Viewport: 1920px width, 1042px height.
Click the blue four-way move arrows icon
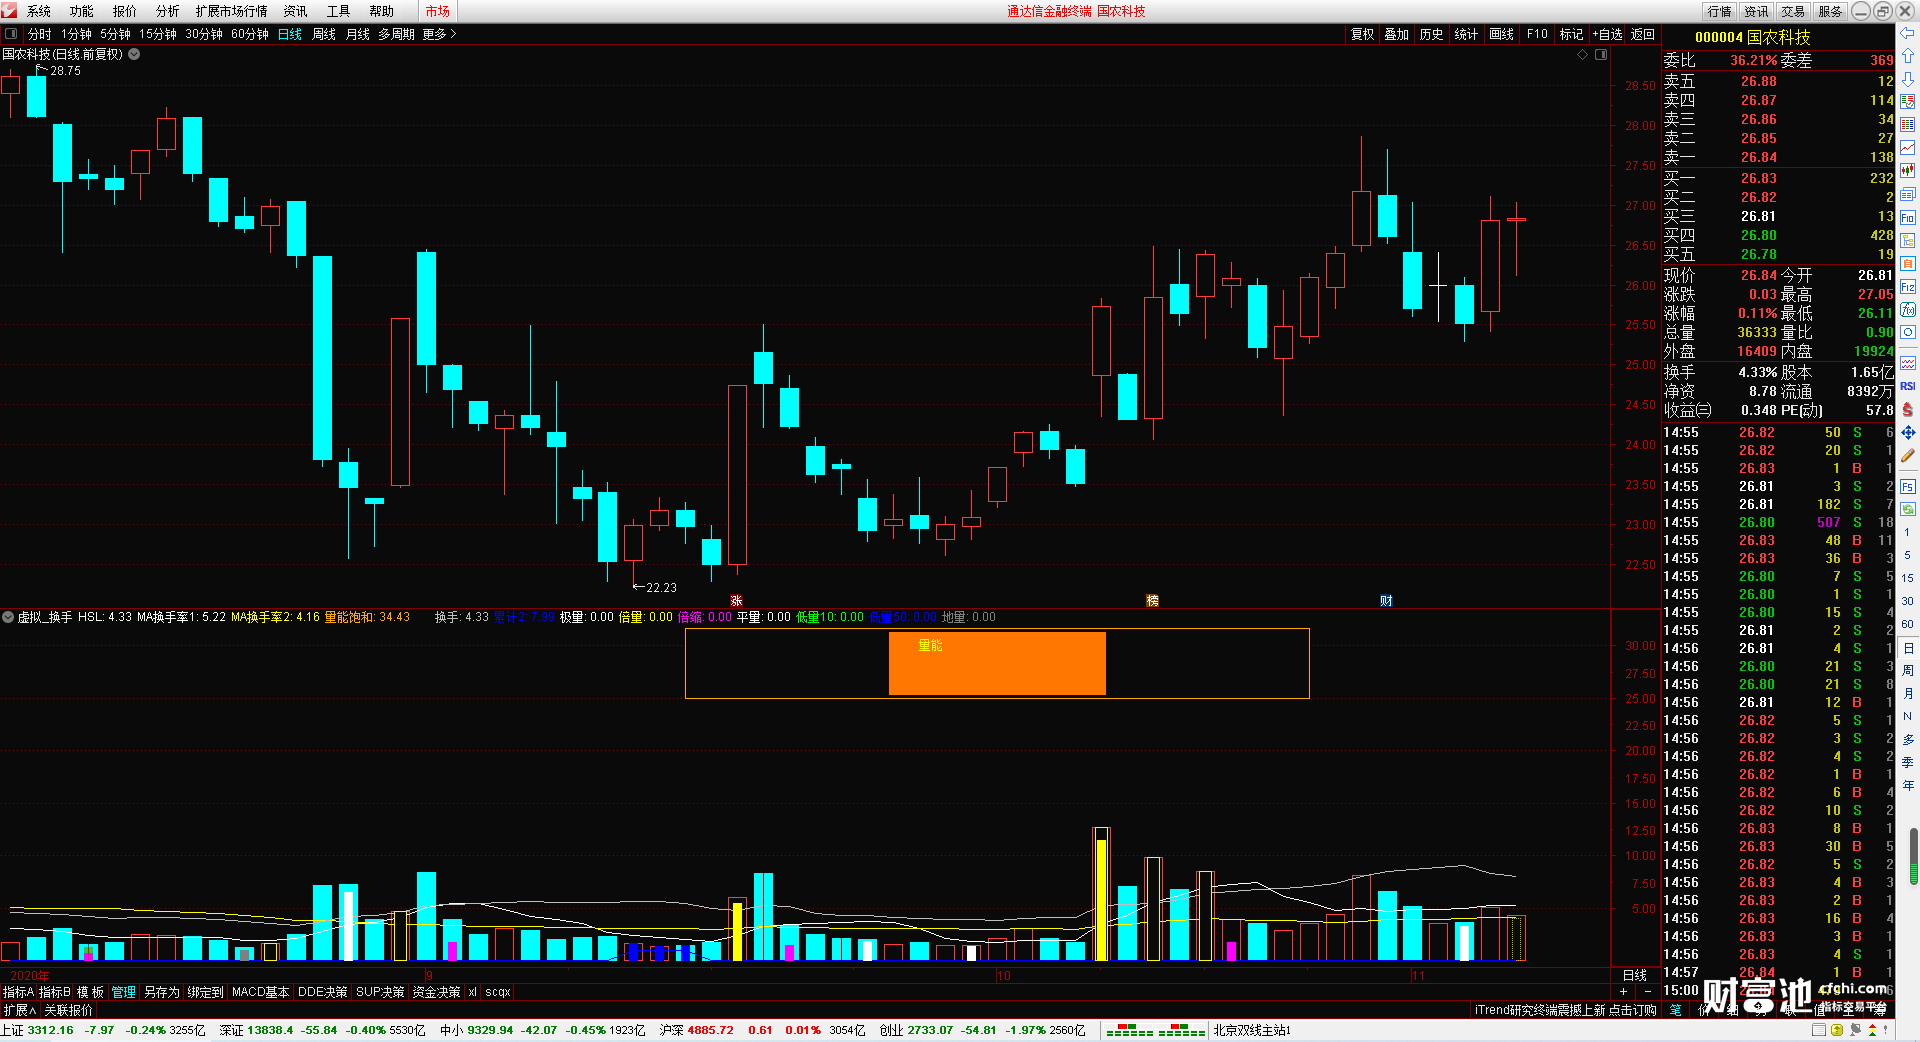[x=1908, y=433]
